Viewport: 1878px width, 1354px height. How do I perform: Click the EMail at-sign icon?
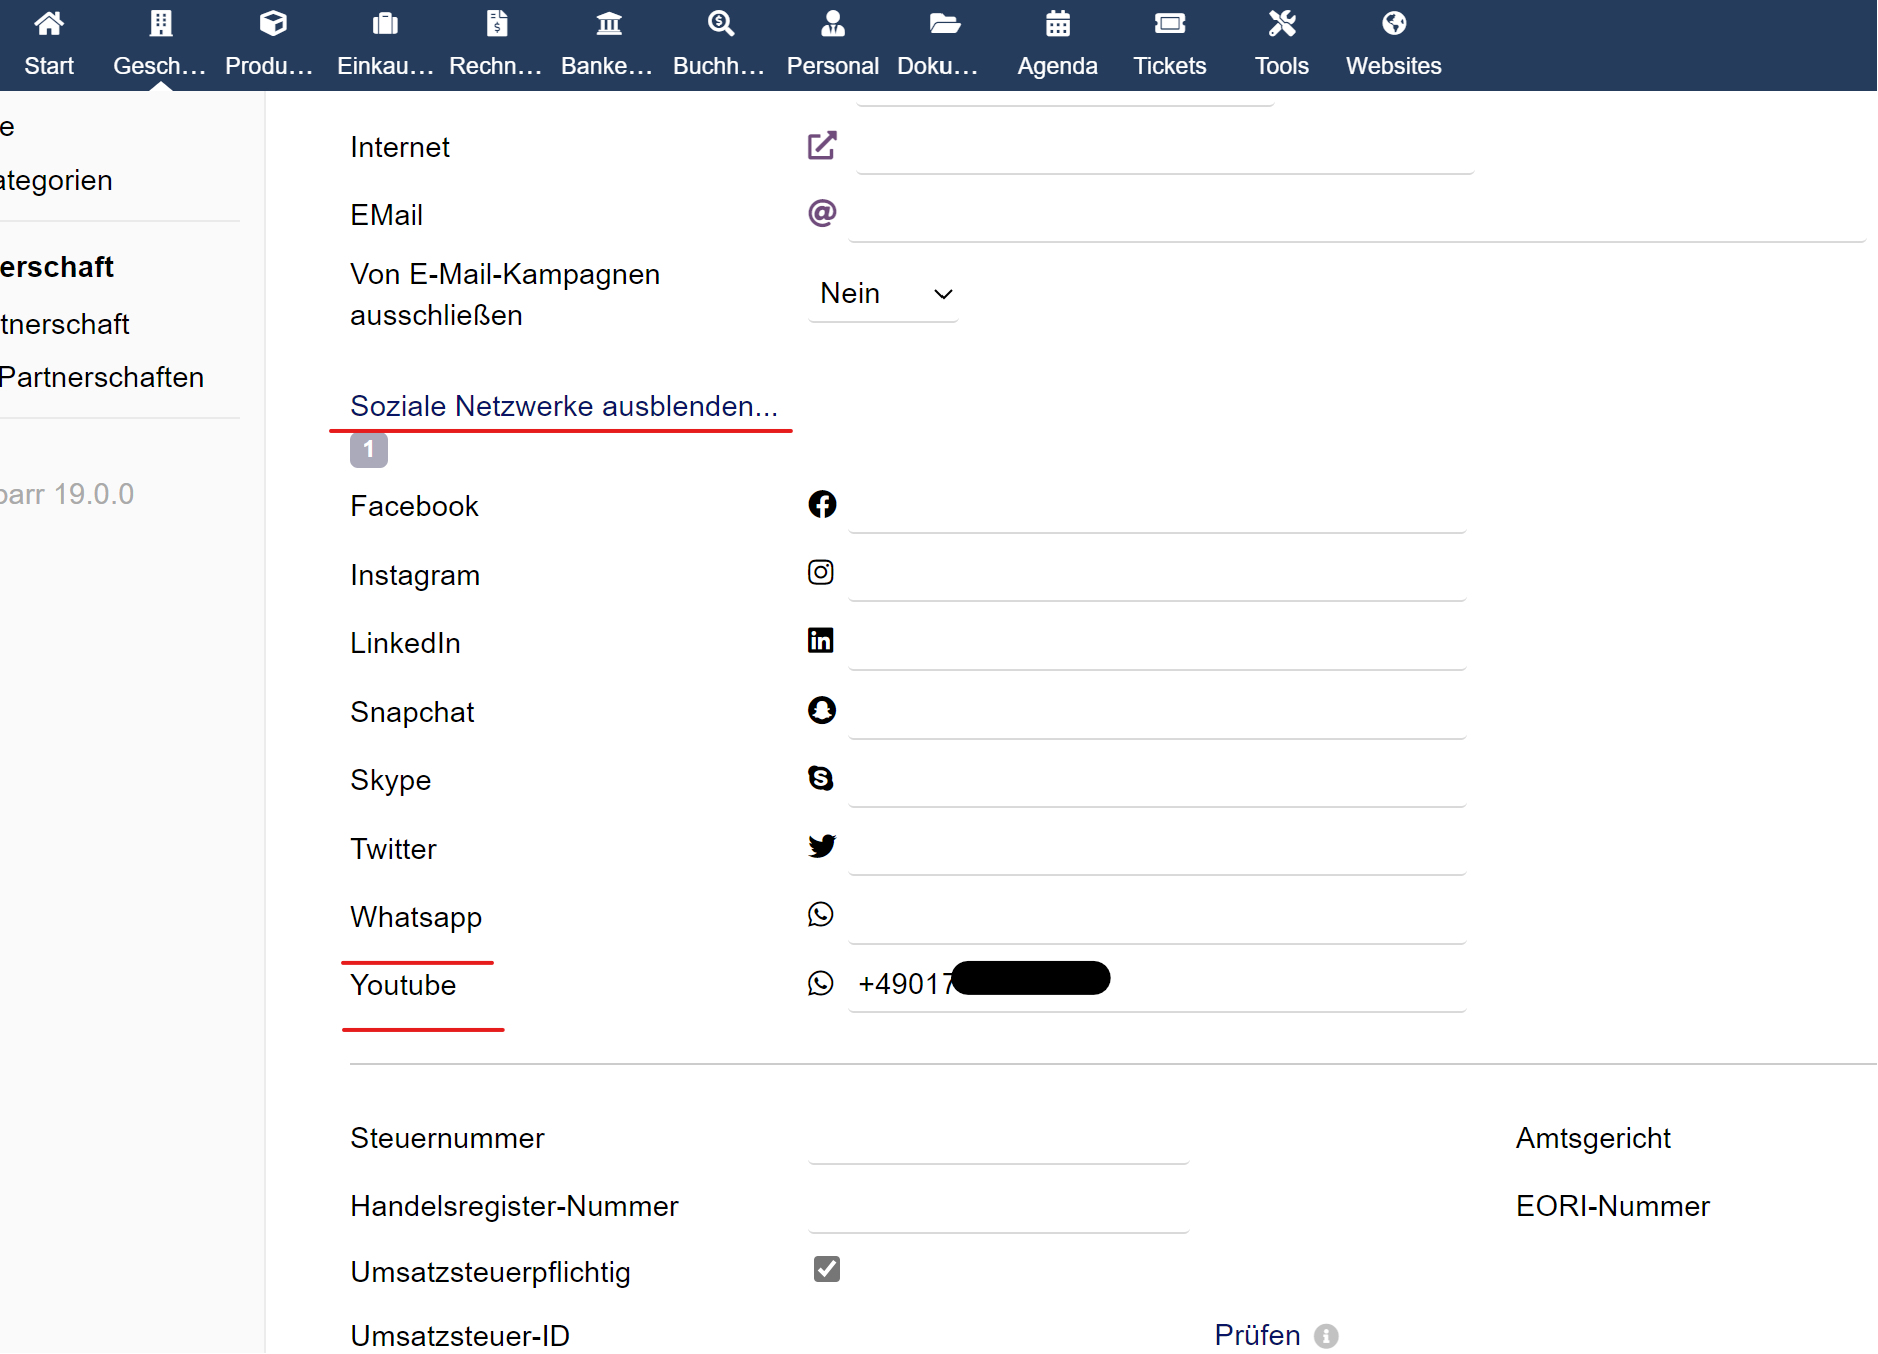(821, 213)
